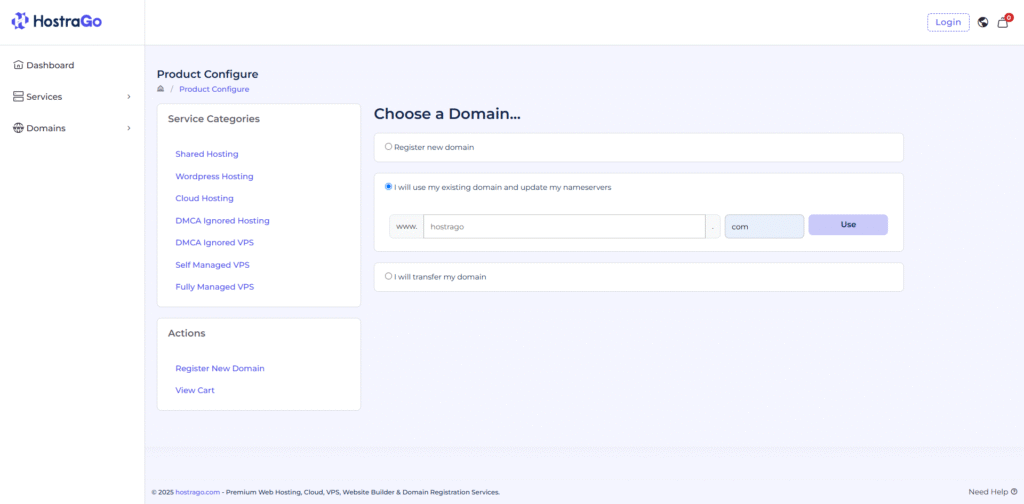Screen dimensions: 1024x504
Task: Click the Service Categories heading
Action: tap(214, 119)
